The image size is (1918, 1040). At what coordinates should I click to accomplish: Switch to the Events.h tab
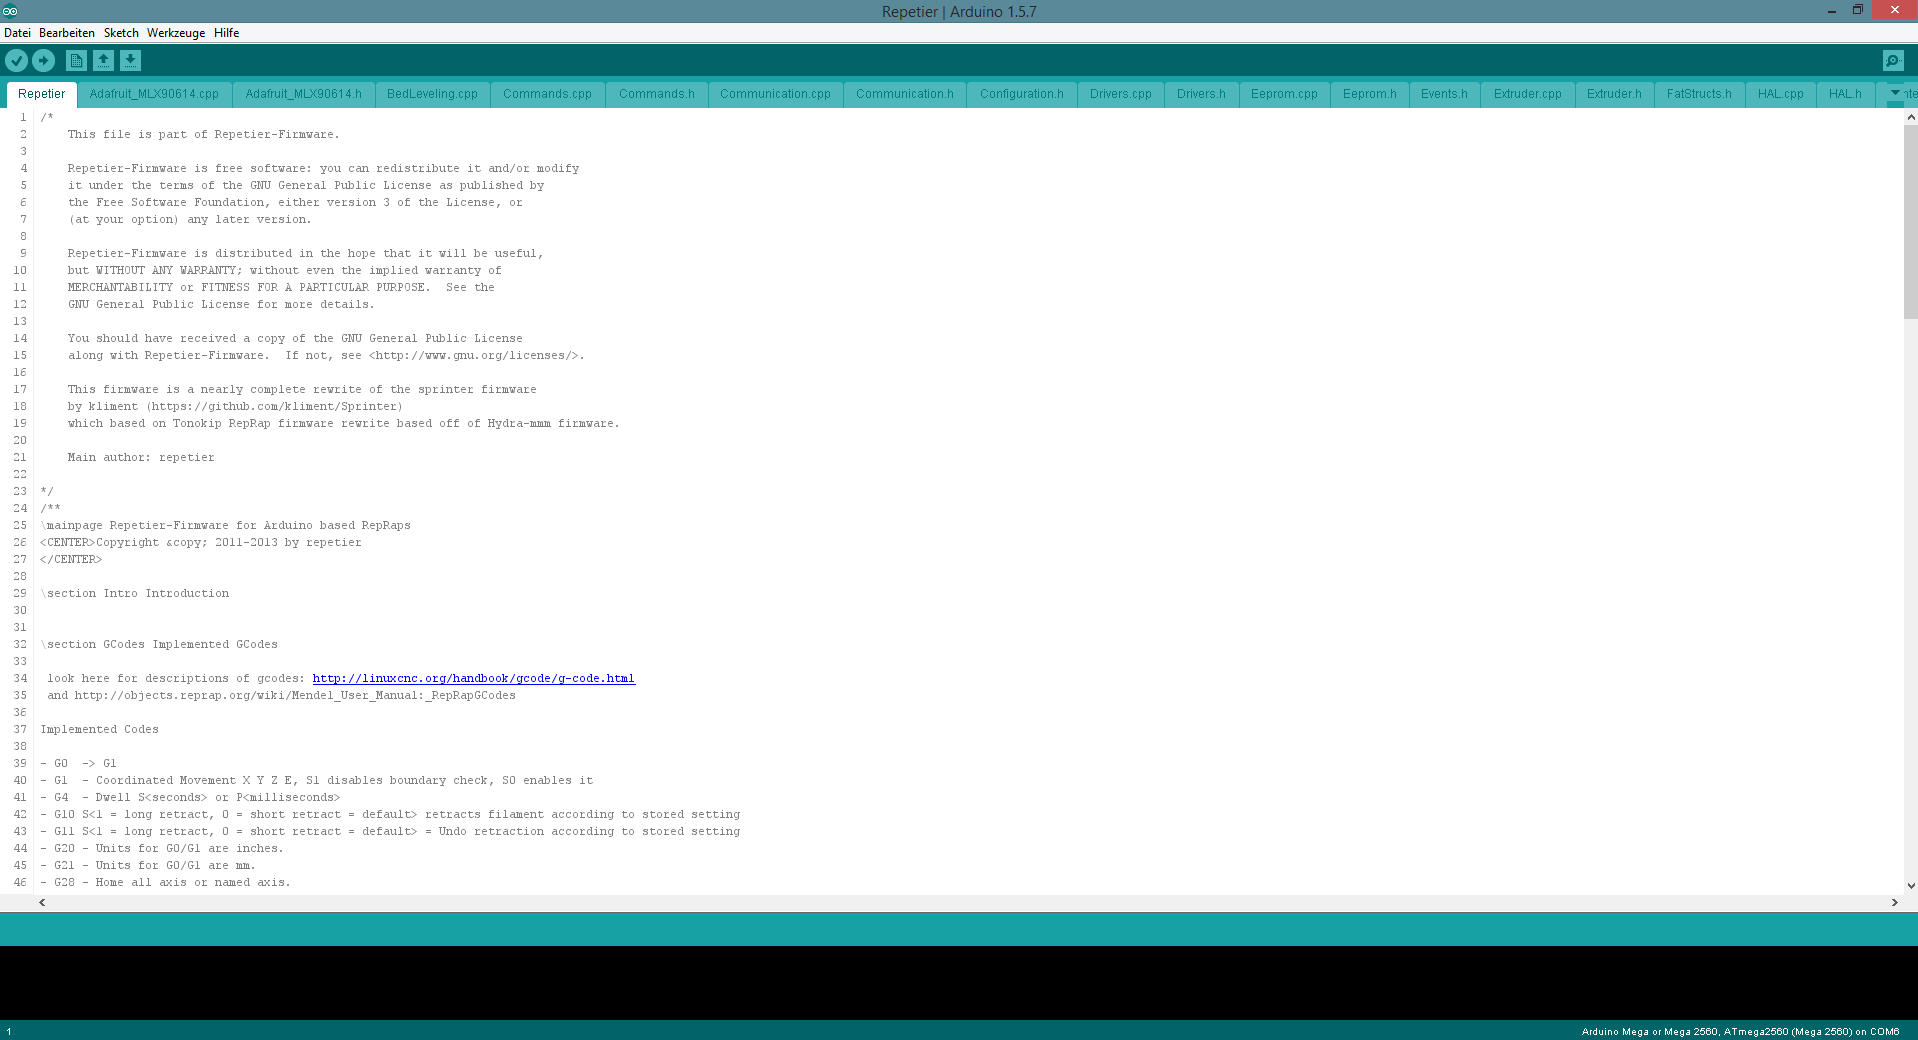[1444, 94]
